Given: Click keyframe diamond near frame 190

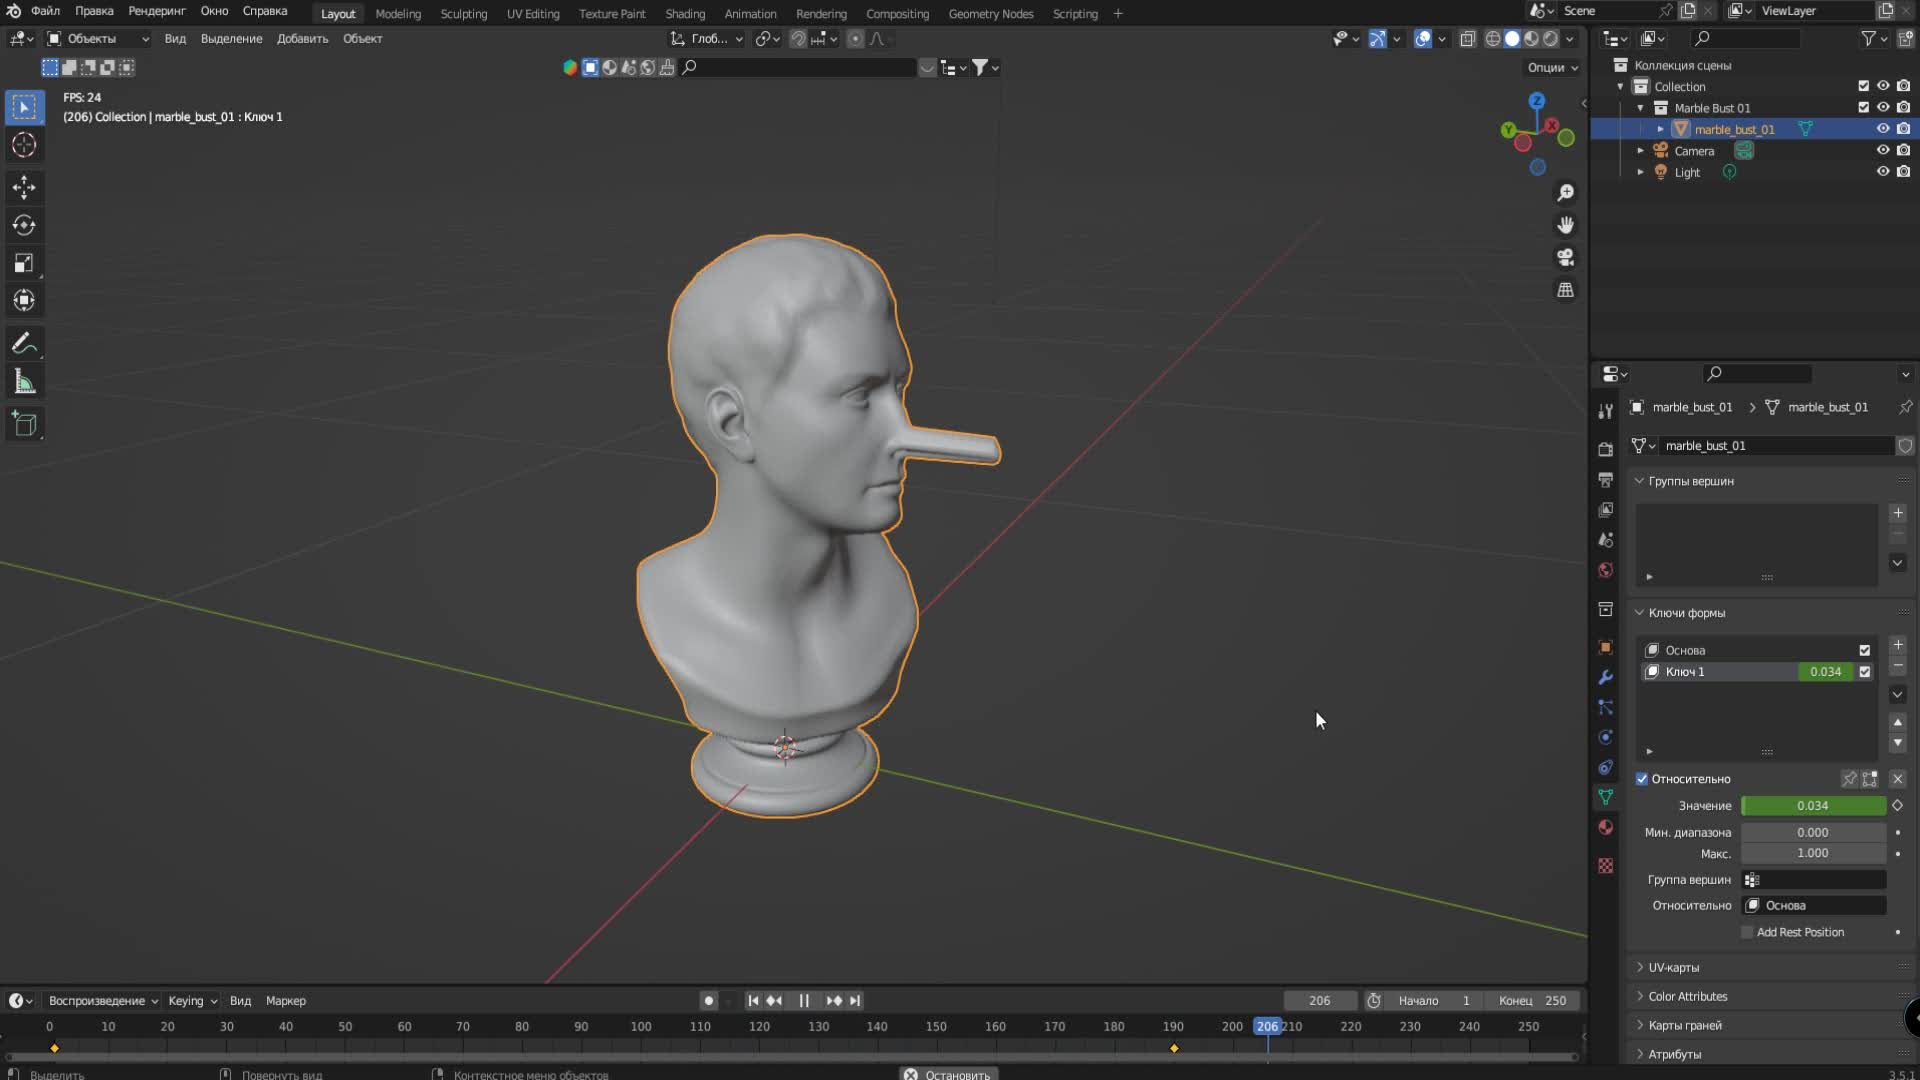Looking at the screenshot, I should pyautogui.click(x=1174, y=1048).
